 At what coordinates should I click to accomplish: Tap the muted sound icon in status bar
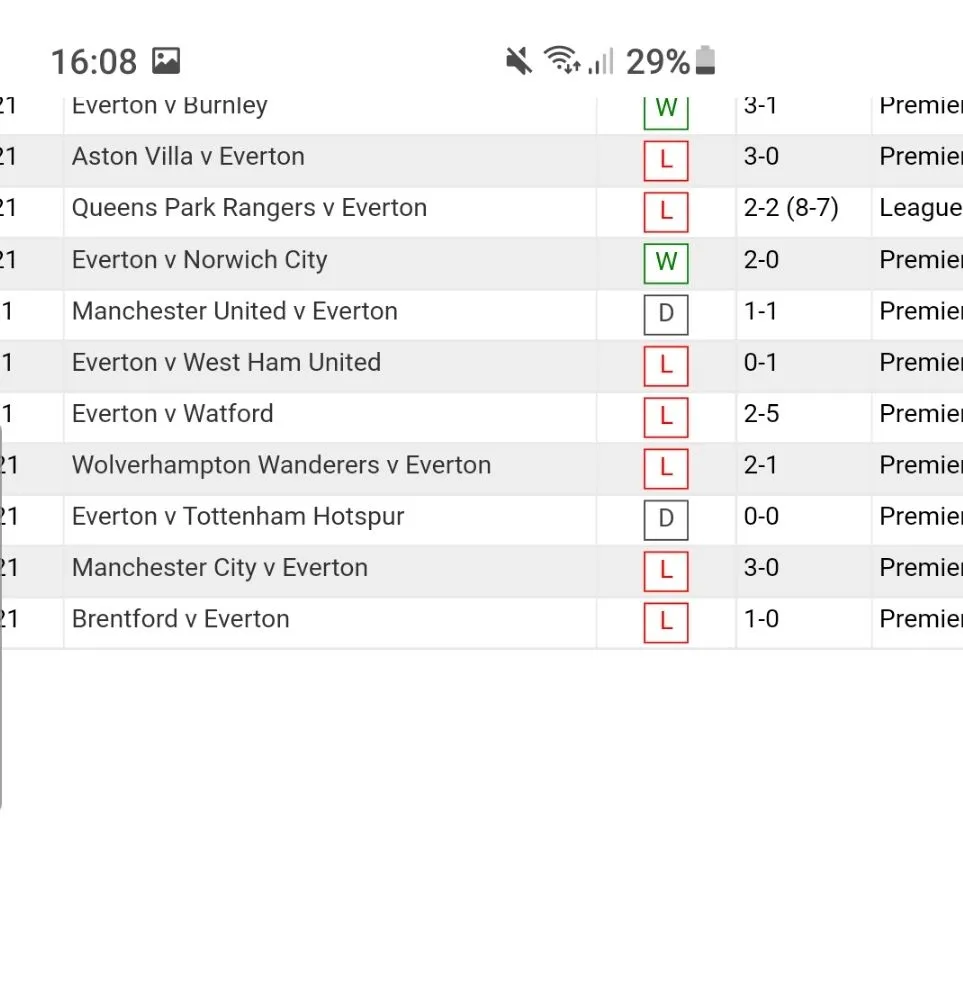[x=518, y=62]
